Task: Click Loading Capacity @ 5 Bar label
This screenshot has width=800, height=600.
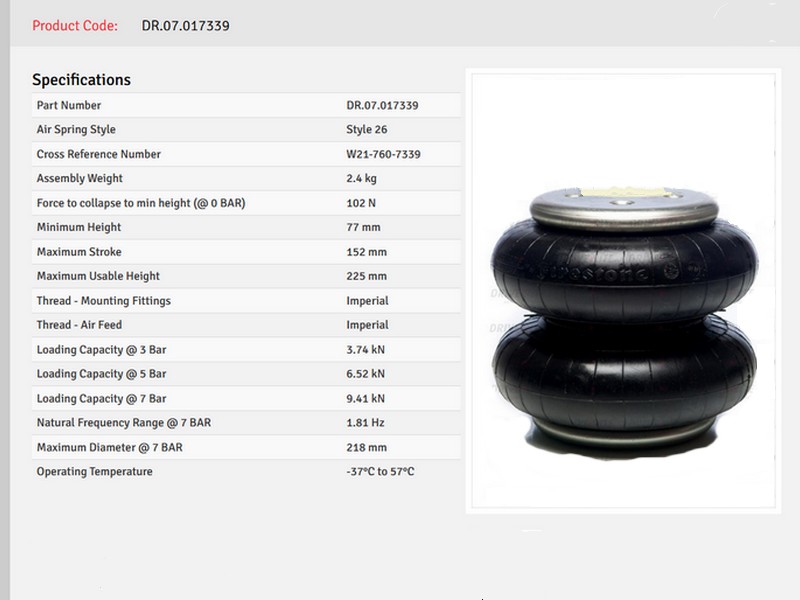Action: pos(102,374)
